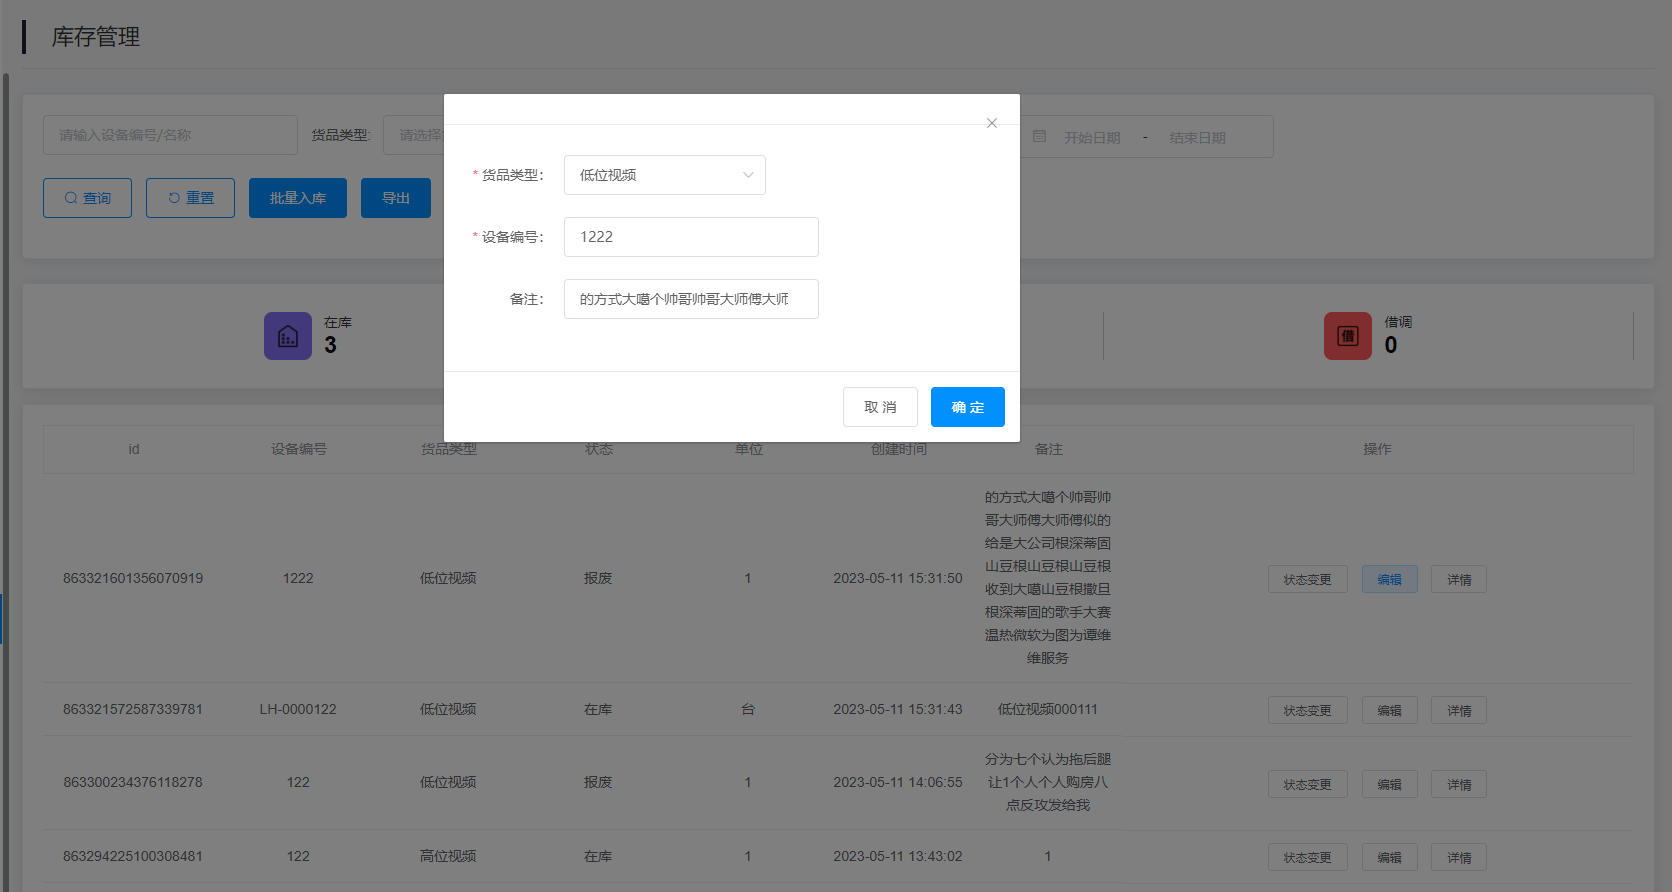Click the red 借调 icon
This screenshot has width=1672, height=892.
pyautogui.click(x=1347, y=336)
